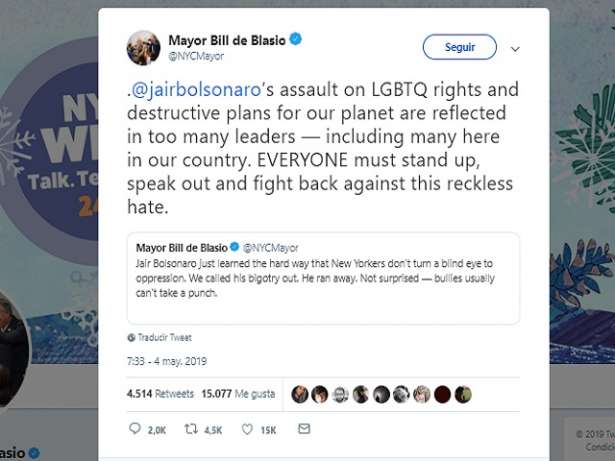Click the retweet arrows icon
The width and height of the screenshot is (615, 461).
tap(191, 429)
